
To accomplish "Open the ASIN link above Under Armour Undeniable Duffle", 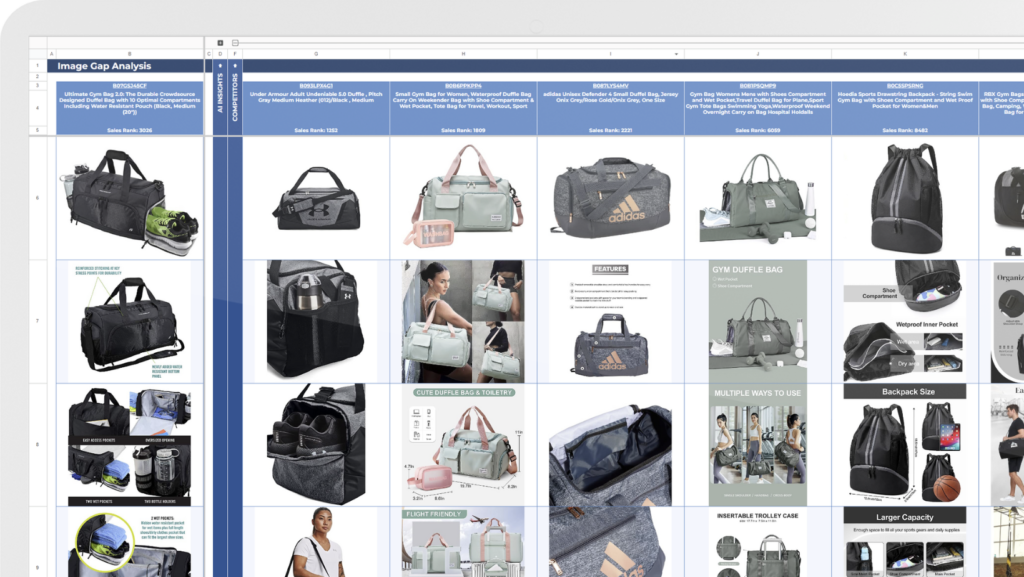I will (x=316, y=86).
